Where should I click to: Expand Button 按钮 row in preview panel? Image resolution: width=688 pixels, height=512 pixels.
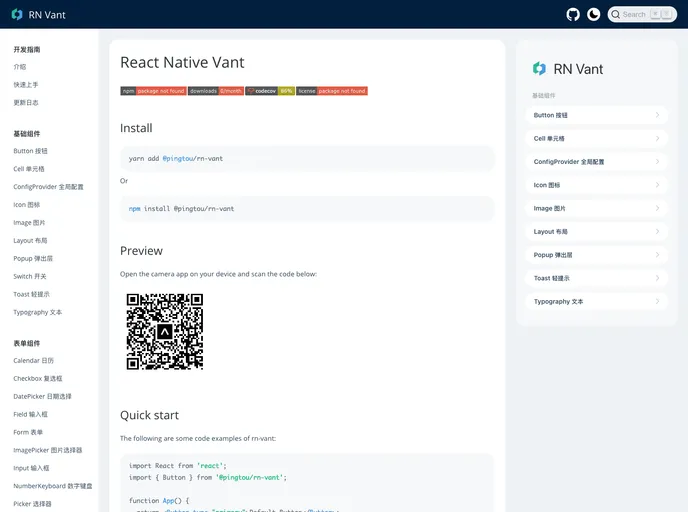596,115
